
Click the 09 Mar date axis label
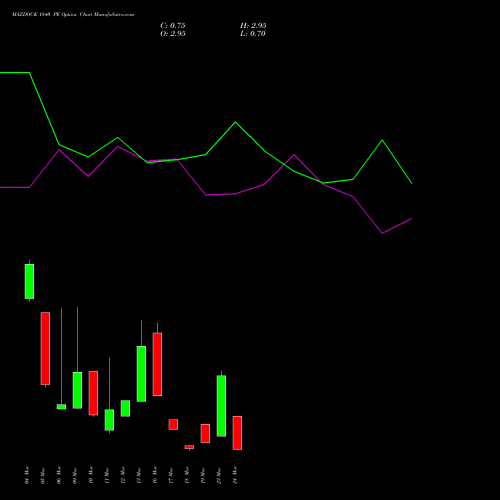click(x=75, y=475)
